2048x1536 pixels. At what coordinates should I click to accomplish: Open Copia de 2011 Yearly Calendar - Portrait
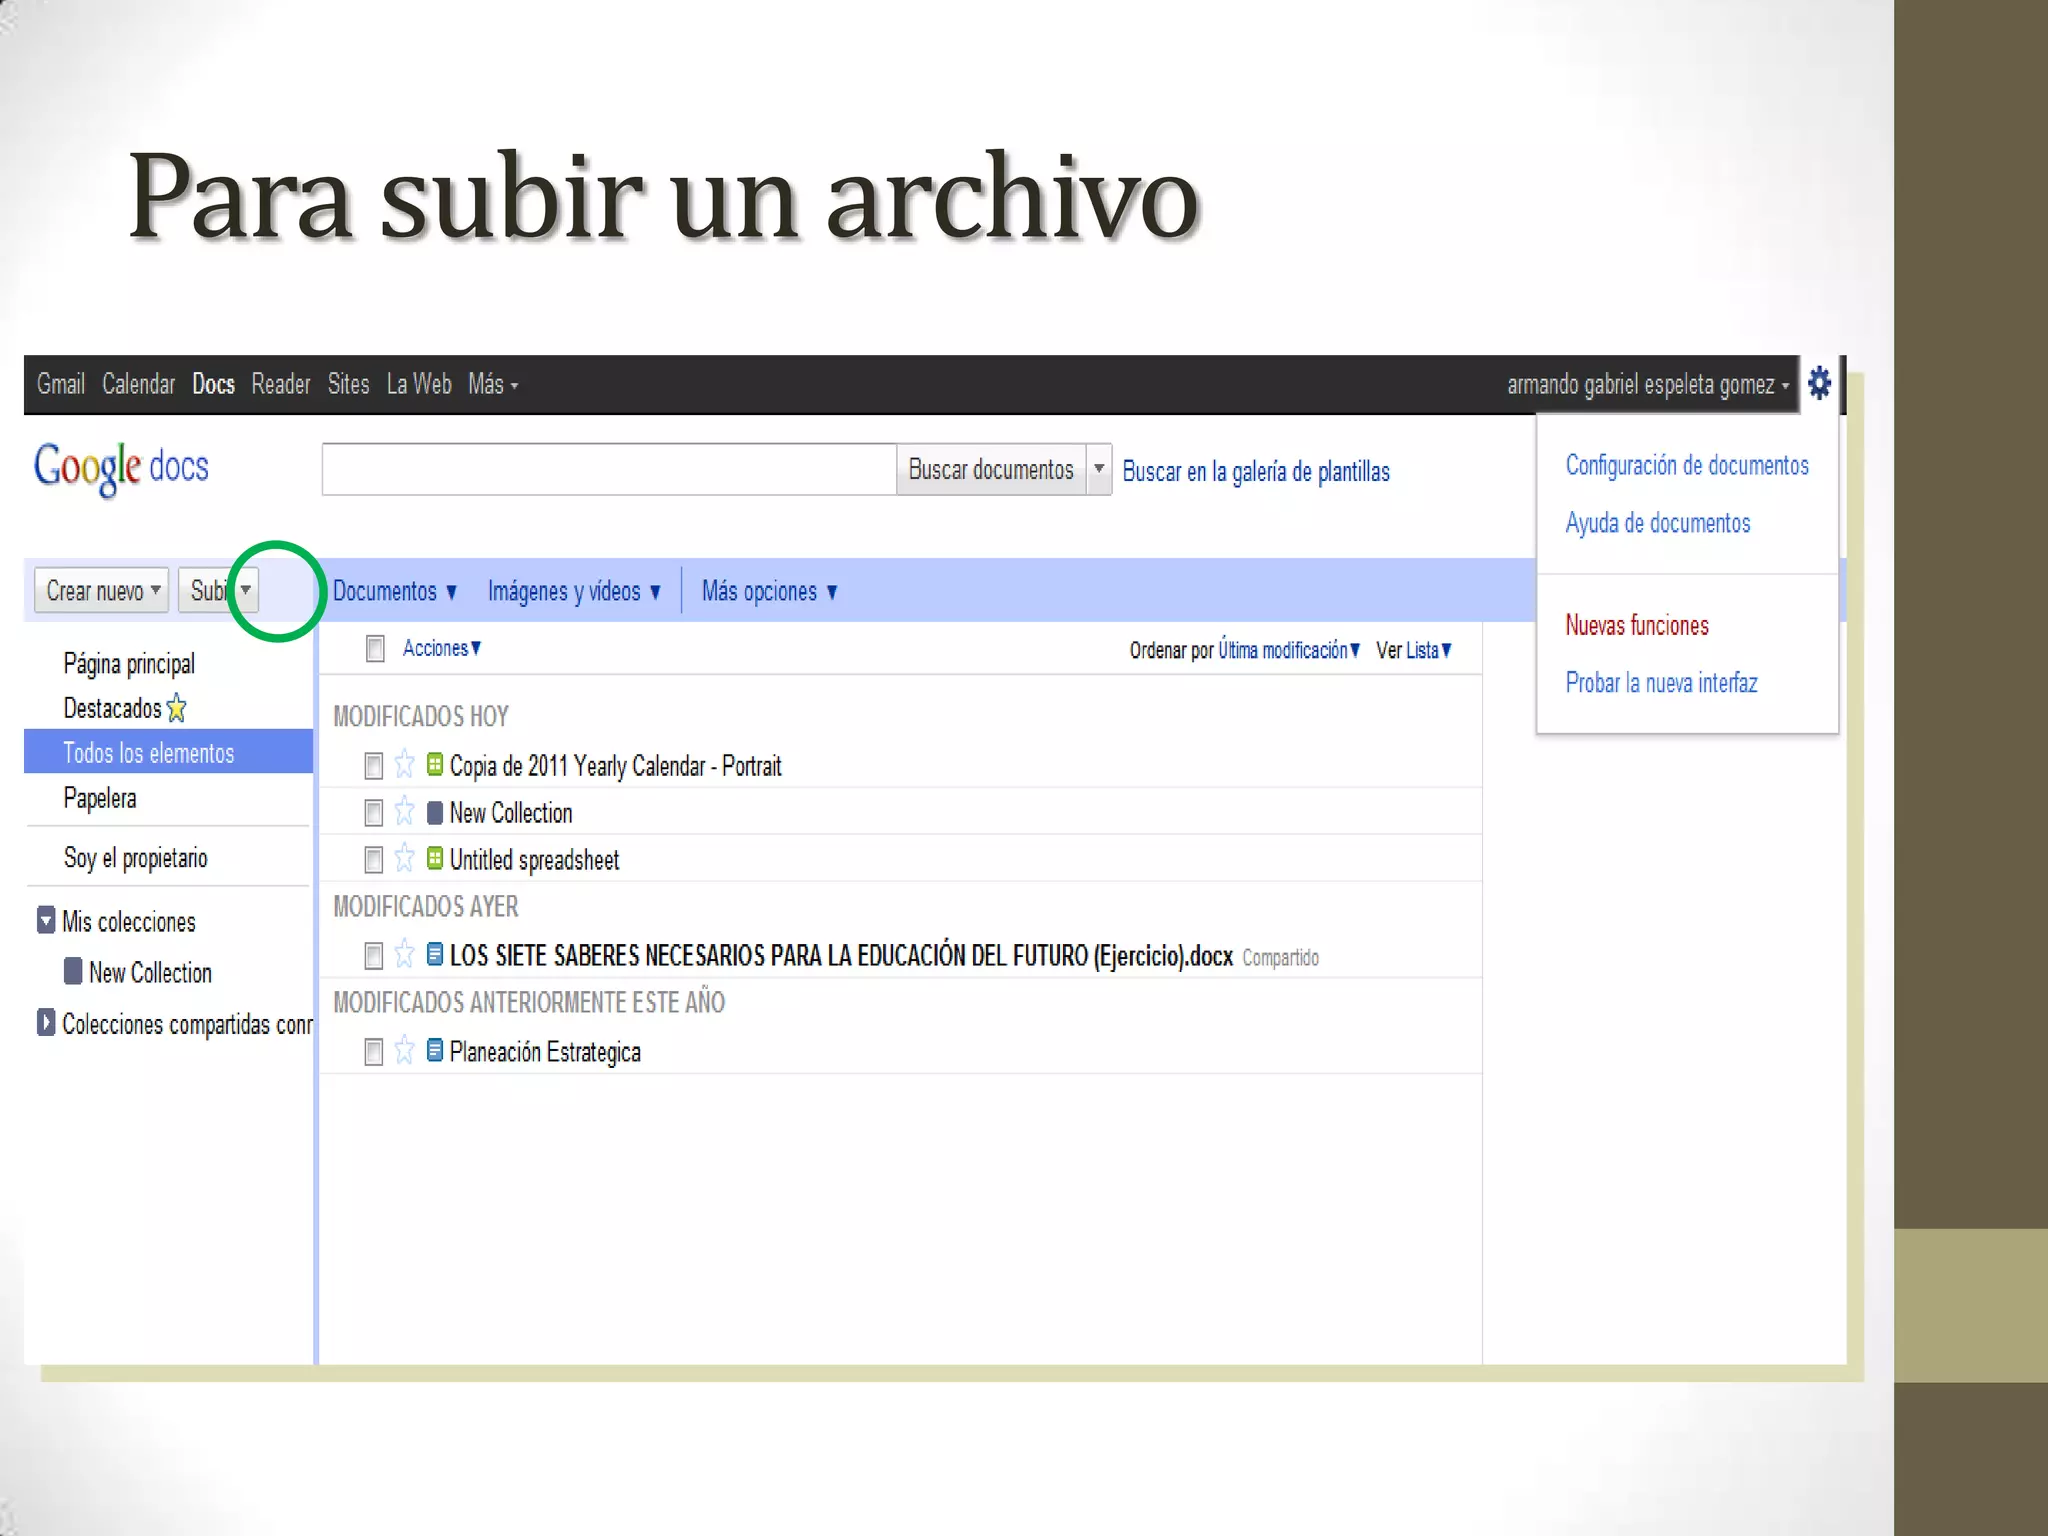[615, 766]
